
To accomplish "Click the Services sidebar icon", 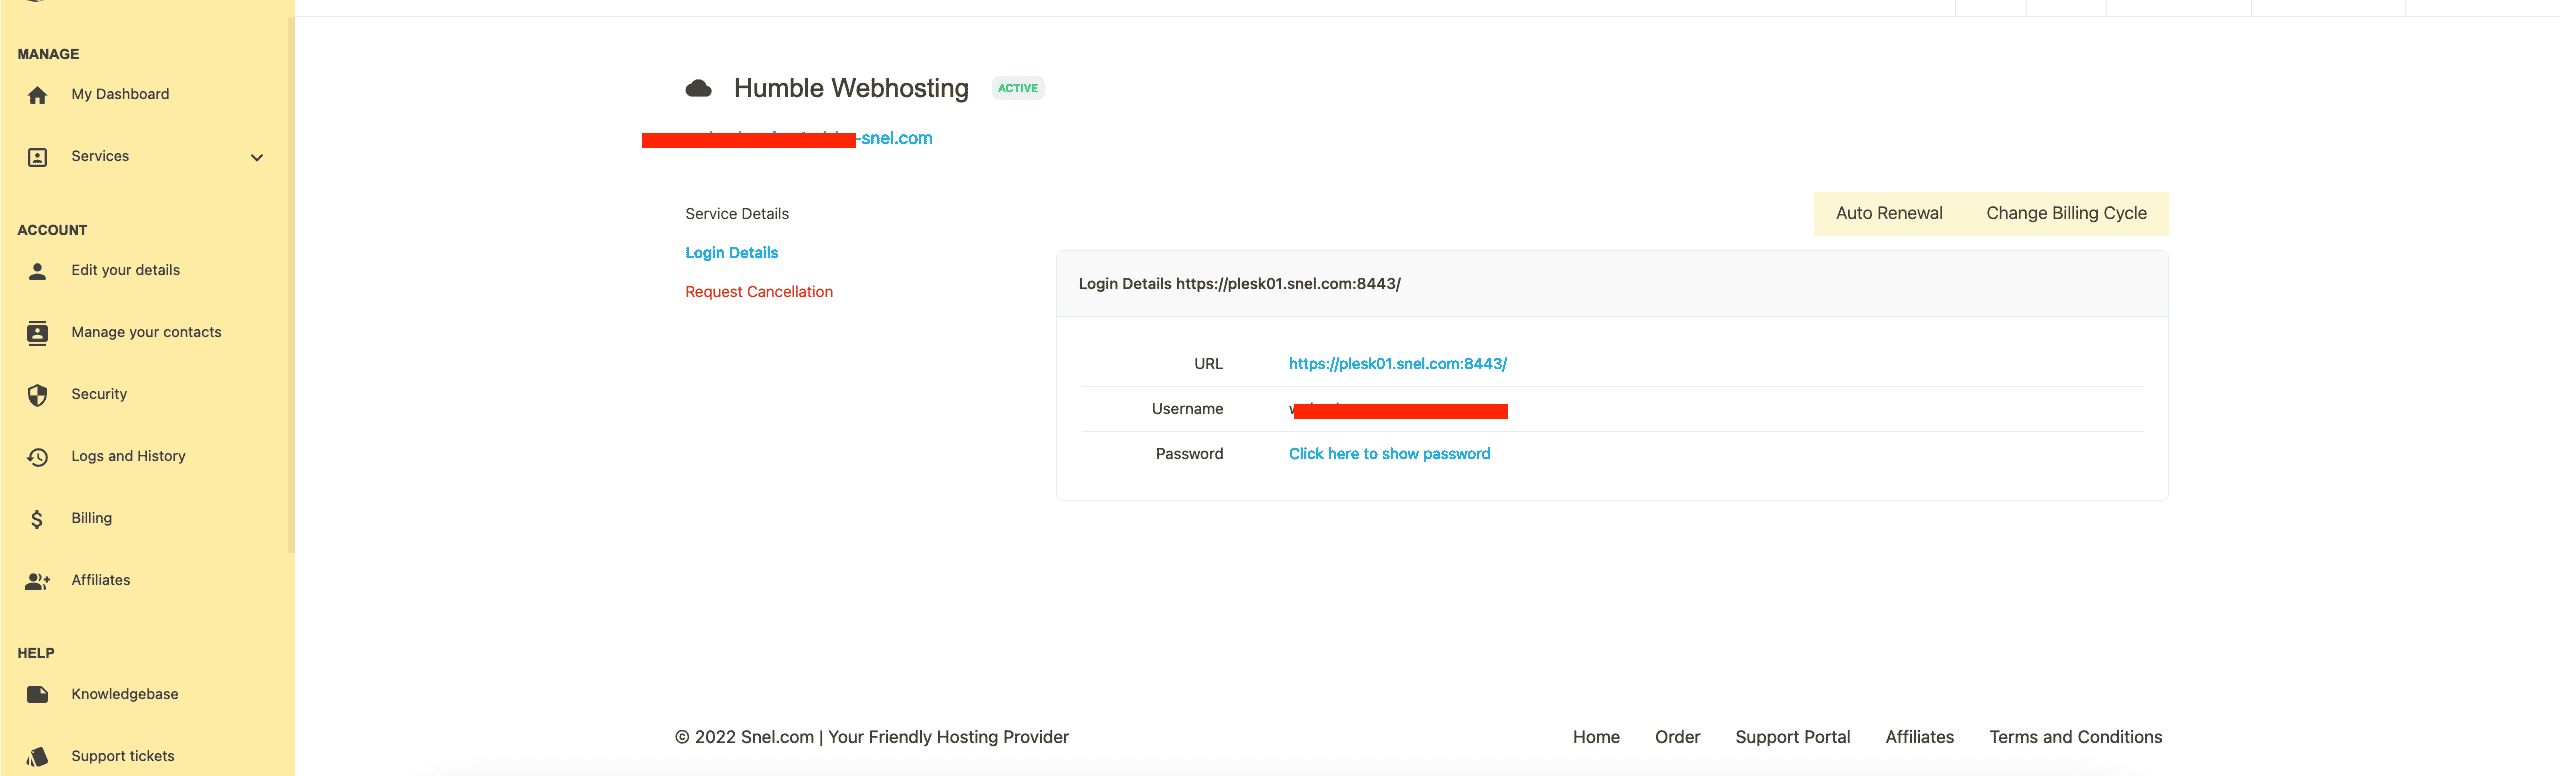I will 37,157.
